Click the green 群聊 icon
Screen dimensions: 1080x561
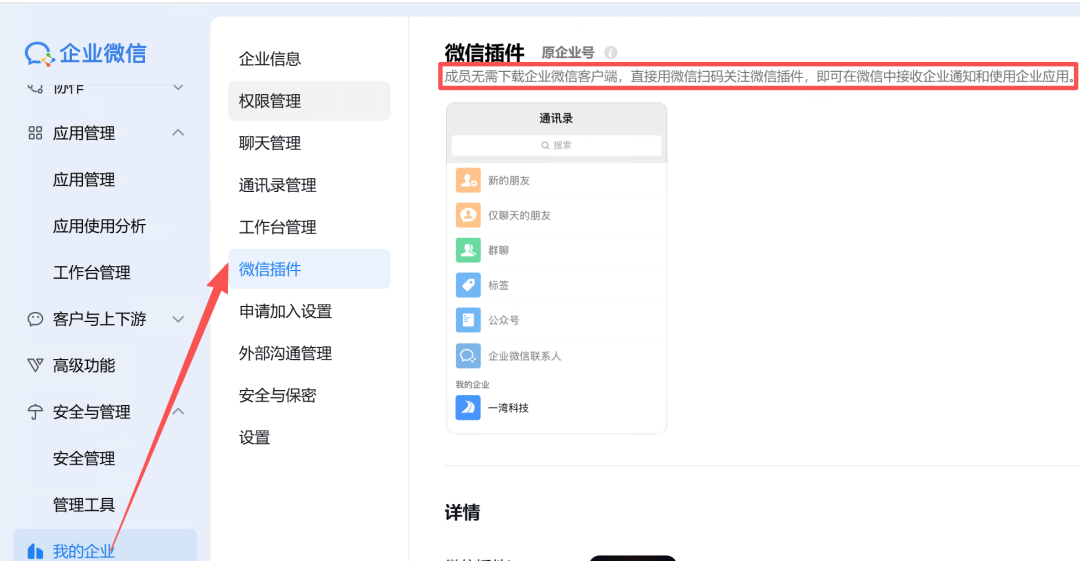pos(468,250)
